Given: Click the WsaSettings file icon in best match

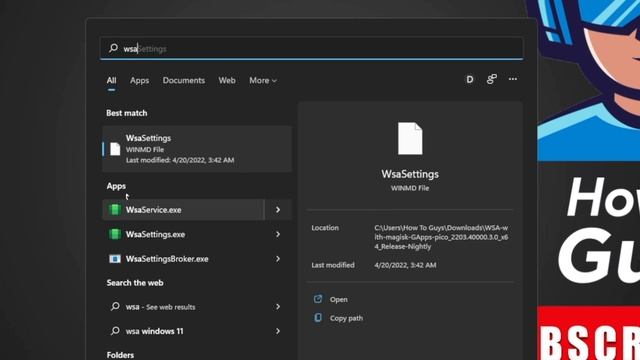Looking at the screenshot, I should 115,149.
